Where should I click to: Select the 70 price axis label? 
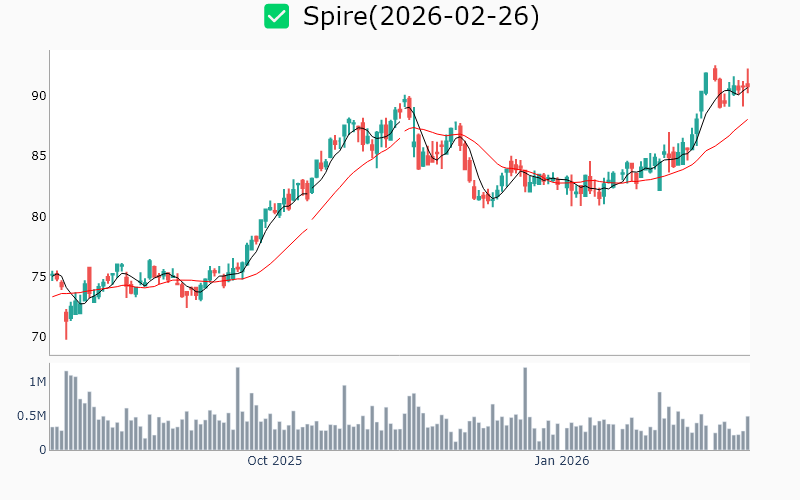tap(38, 336)
